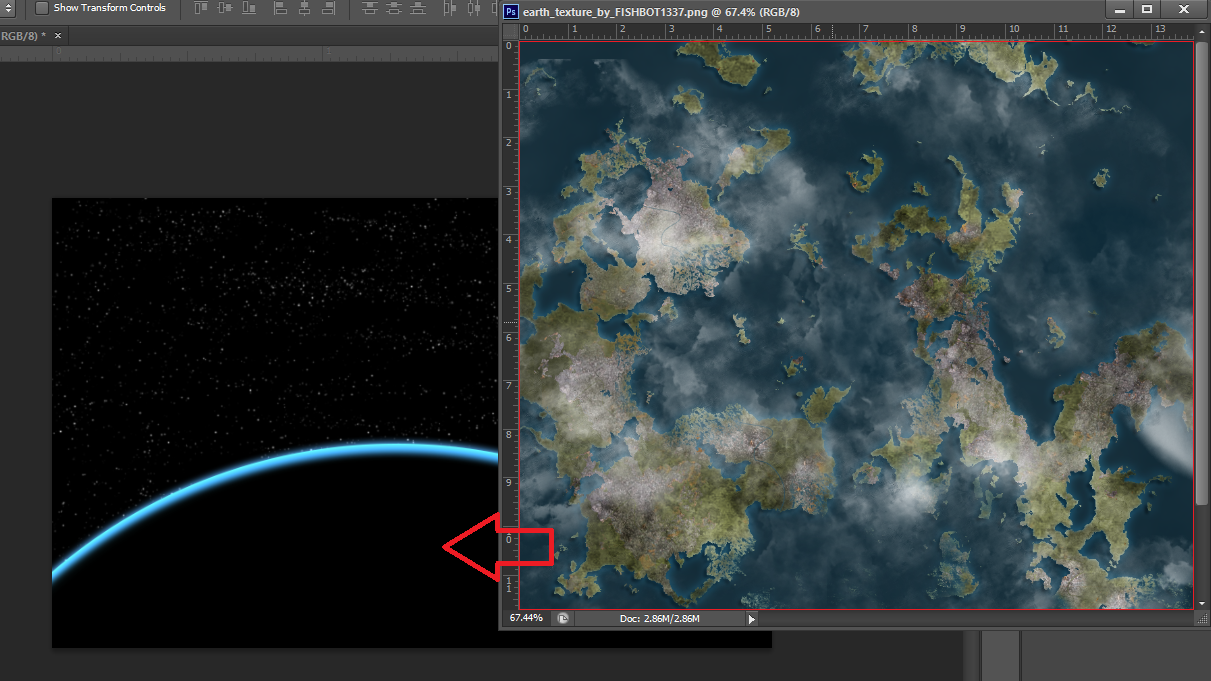Select the Align horizontal centers icon
The height and width of the screenshot is (681, 1211).
[305, 9]
